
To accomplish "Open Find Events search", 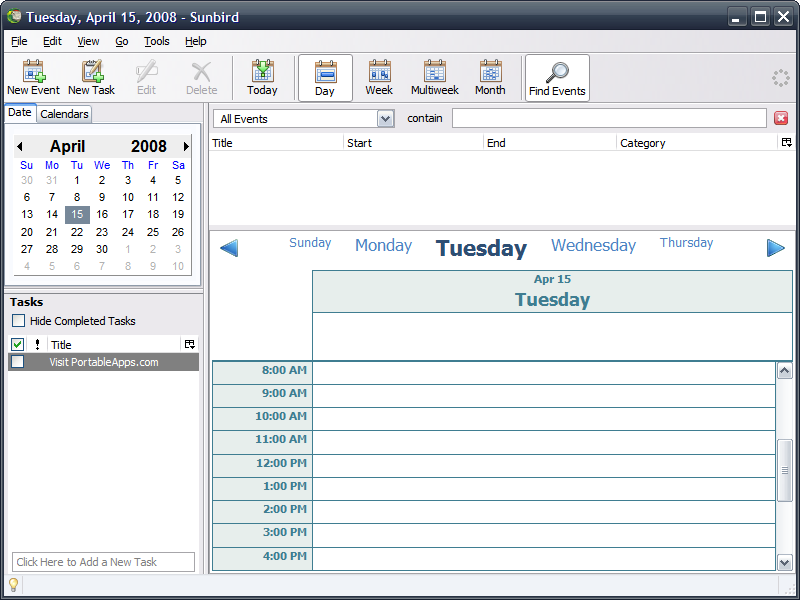I will point(557,77).
